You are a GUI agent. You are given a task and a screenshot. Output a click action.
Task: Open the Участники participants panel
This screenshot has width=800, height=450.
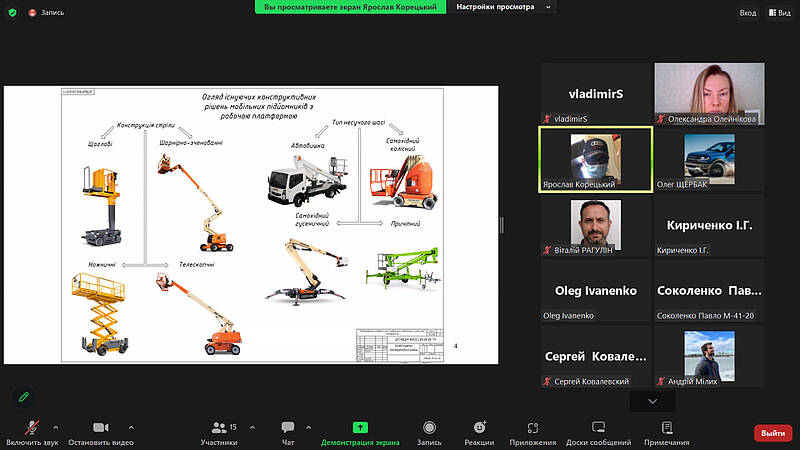219,433
